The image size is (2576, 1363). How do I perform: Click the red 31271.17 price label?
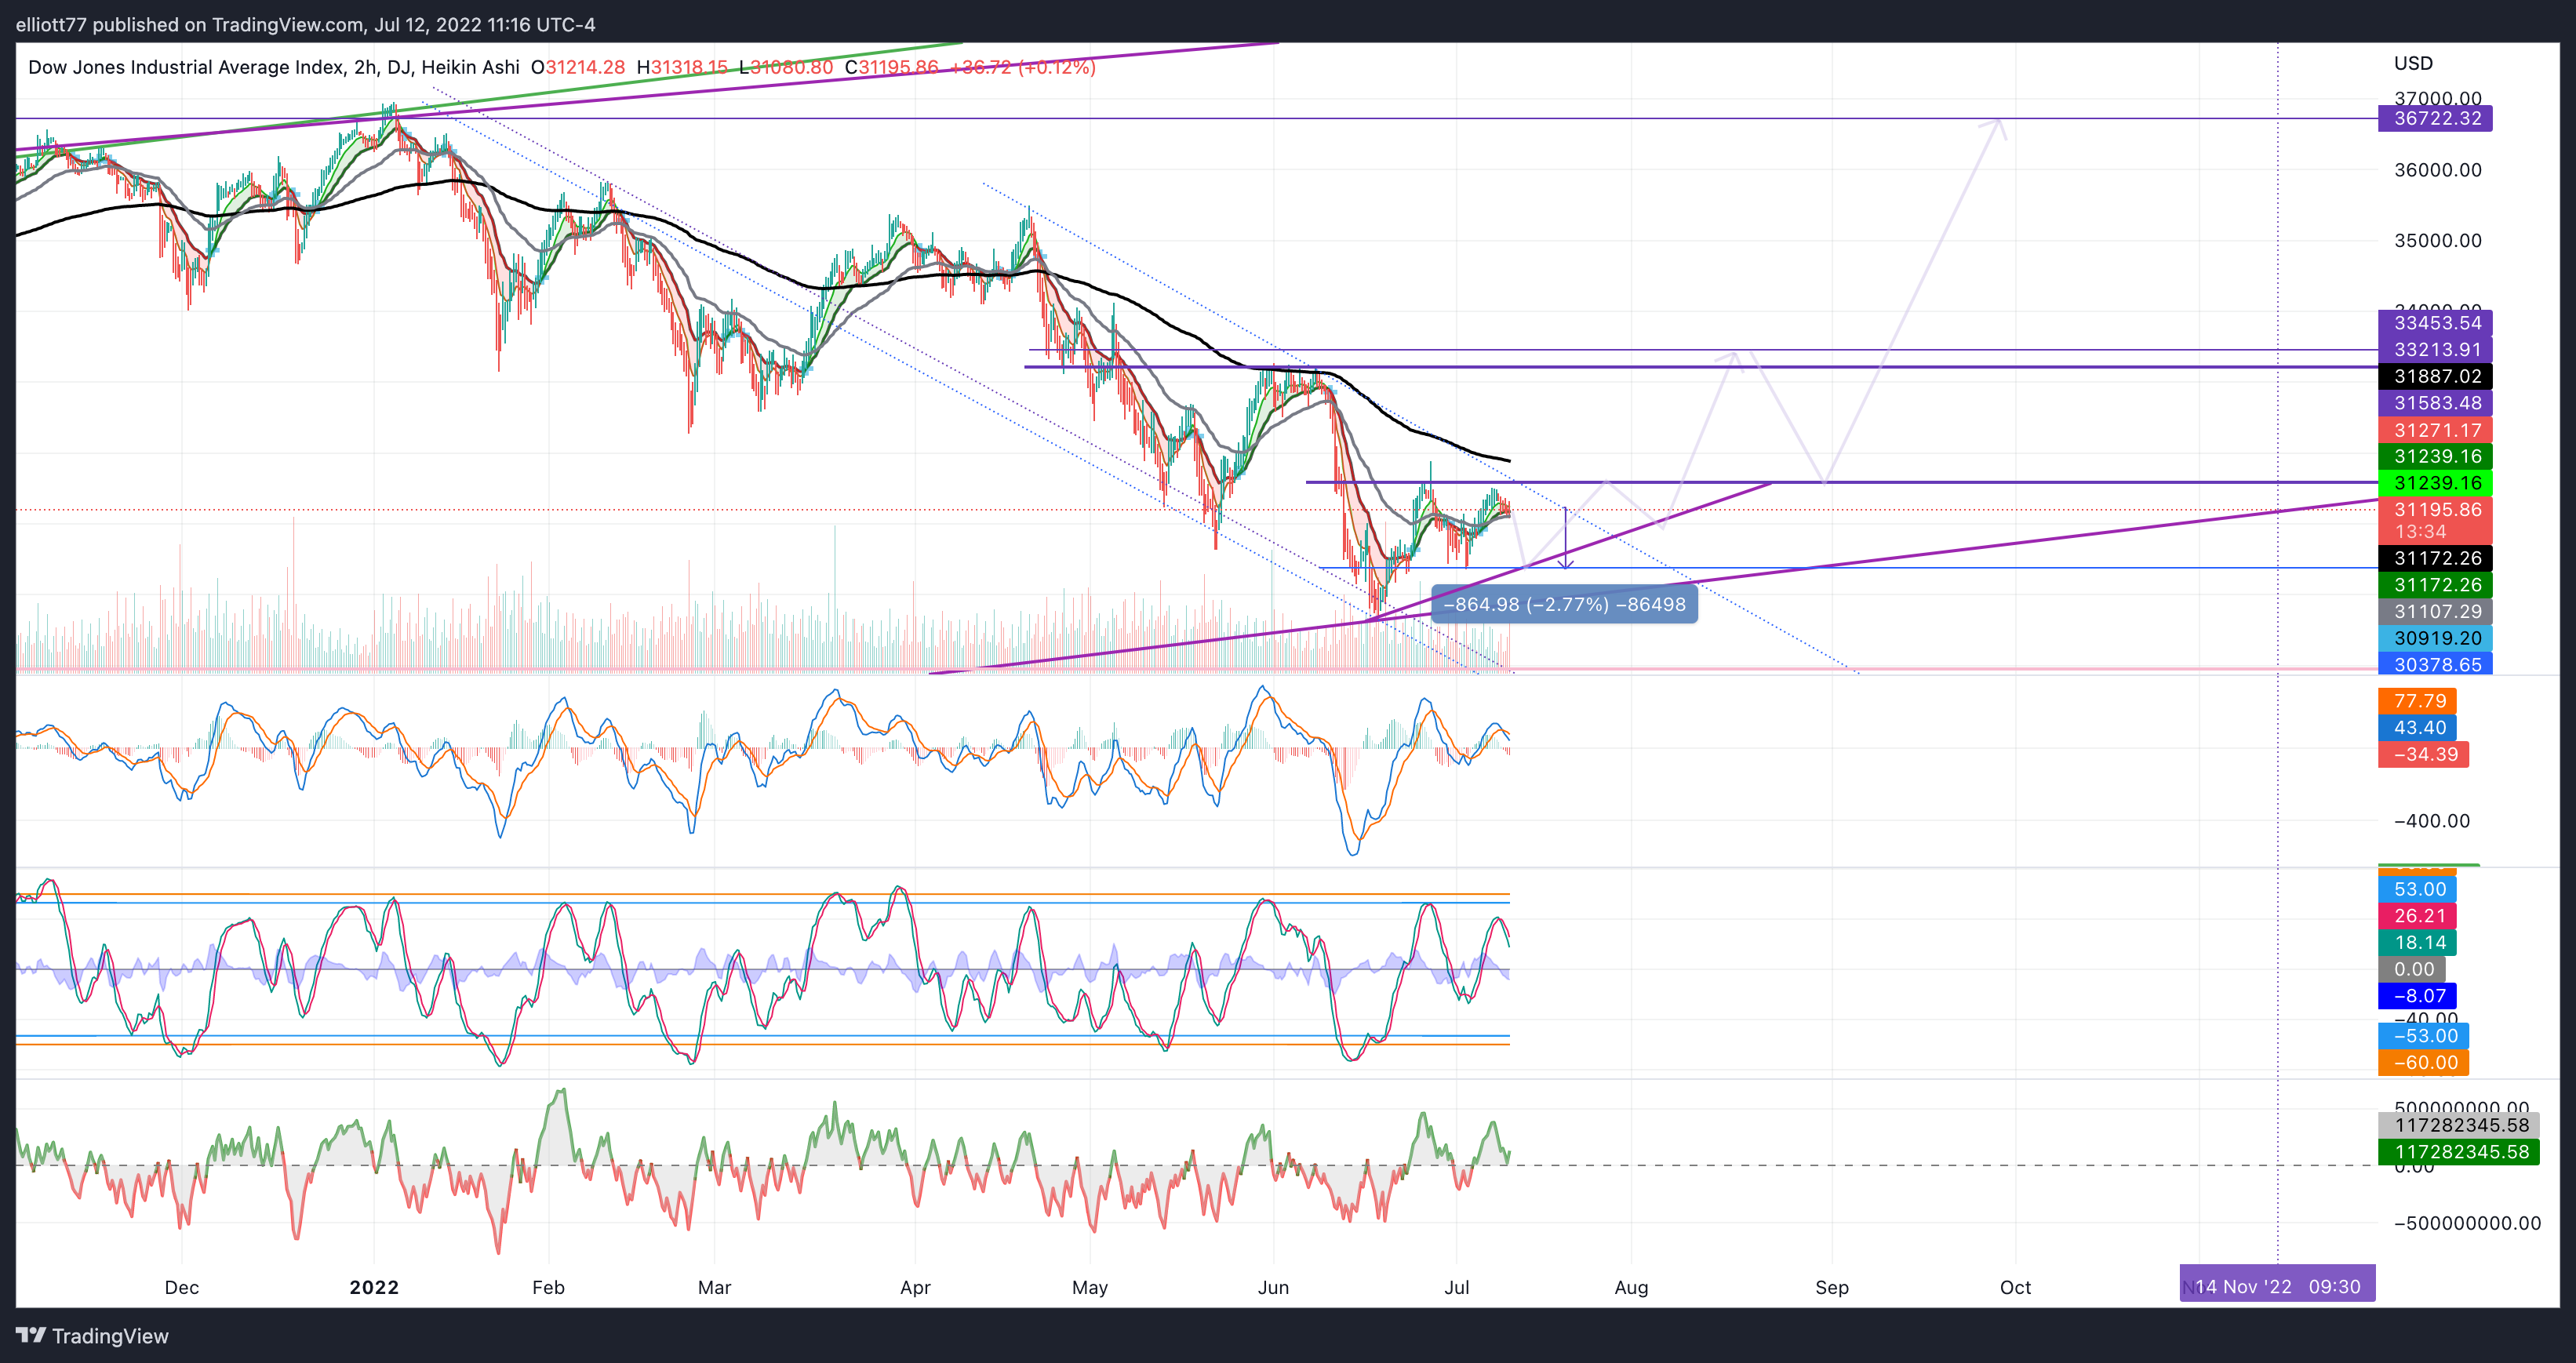(x=2435, y=430)
